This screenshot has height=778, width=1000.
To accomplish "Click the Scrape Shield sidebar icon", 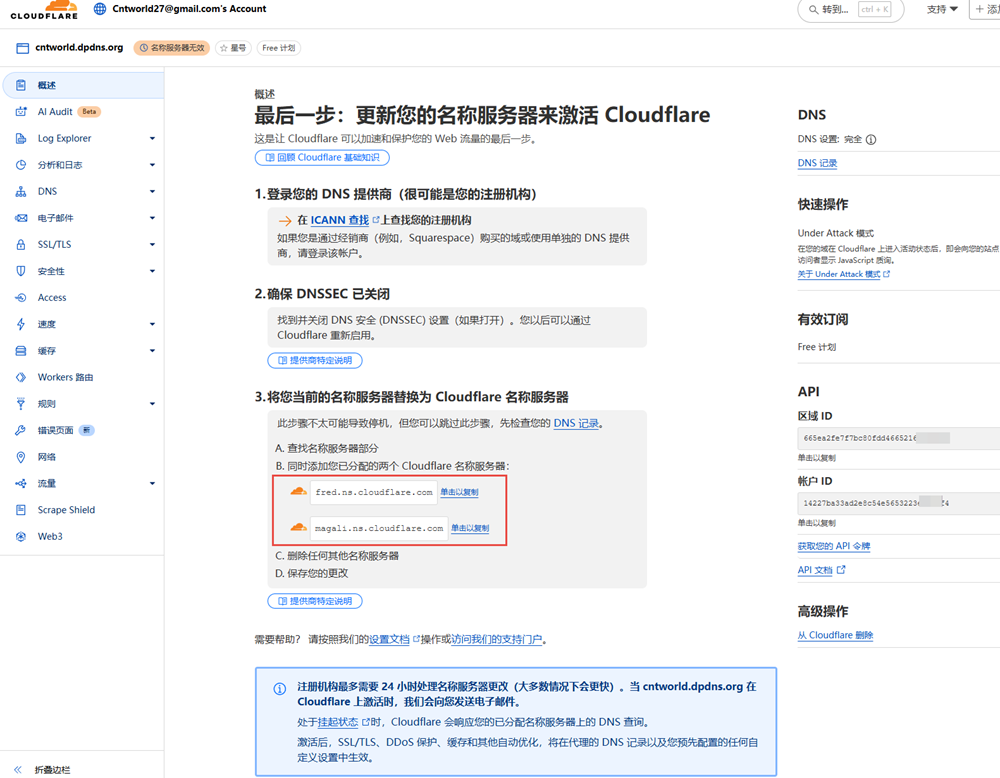I will (x=21, y=510).
